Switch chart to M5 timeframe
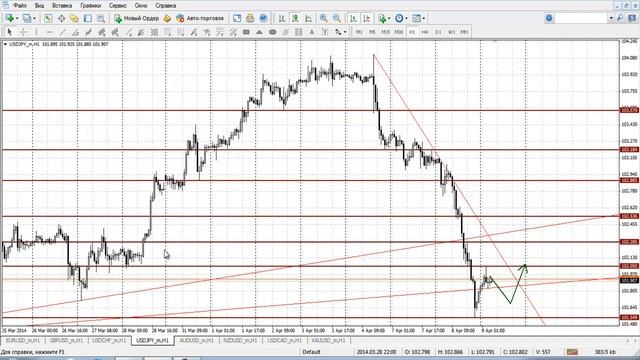 372,32
